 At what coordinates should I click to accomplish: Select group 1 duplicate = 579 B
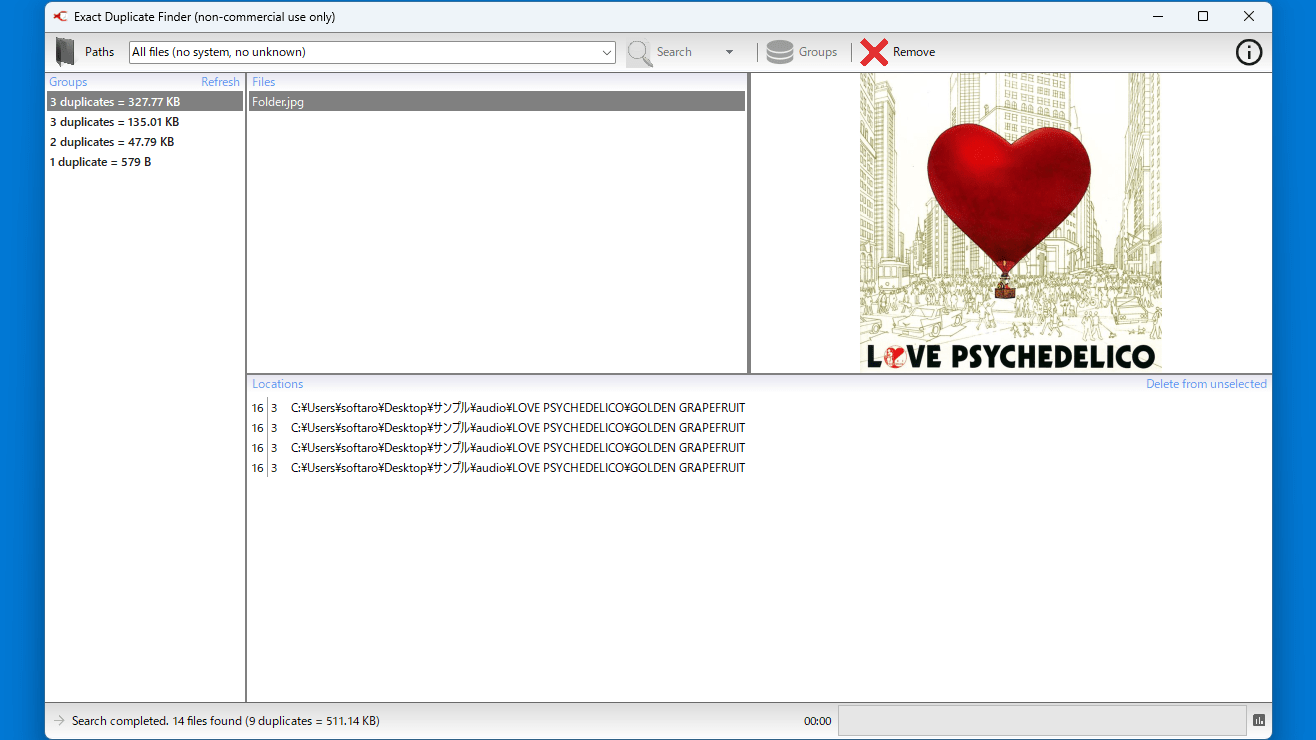pos(145,162)
